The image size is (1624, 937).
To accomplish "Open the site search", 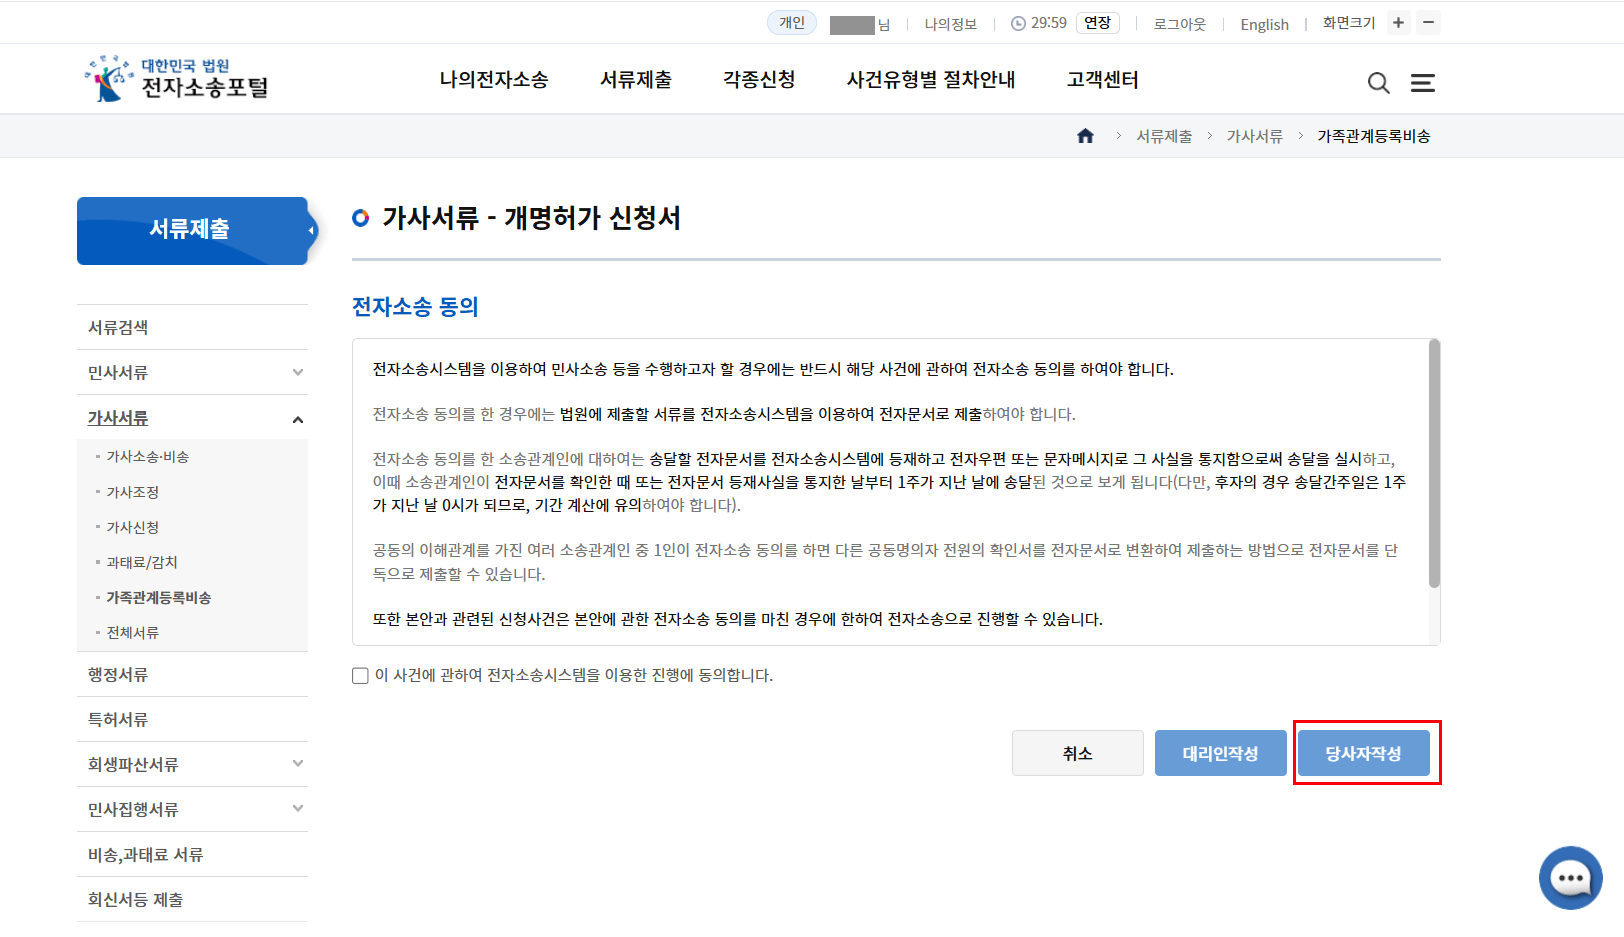I will click(1379, 83).
